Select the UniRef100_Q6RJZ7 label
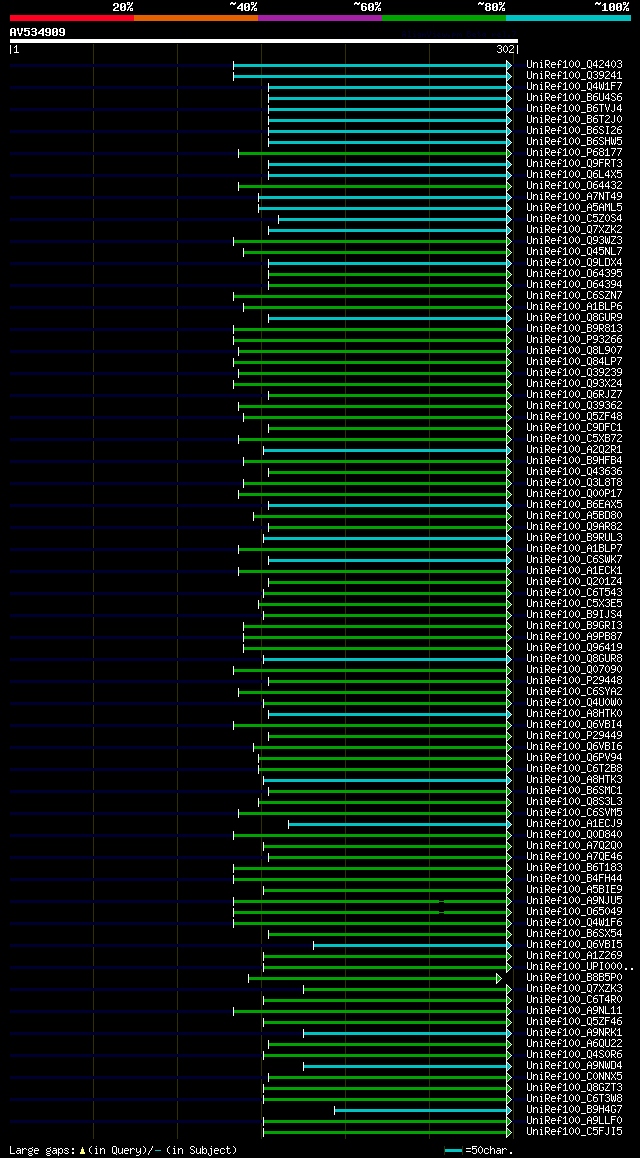Image resolution: width=640 pixels, height=1158 pixels. pyautogui.click(x=574, y=396)
